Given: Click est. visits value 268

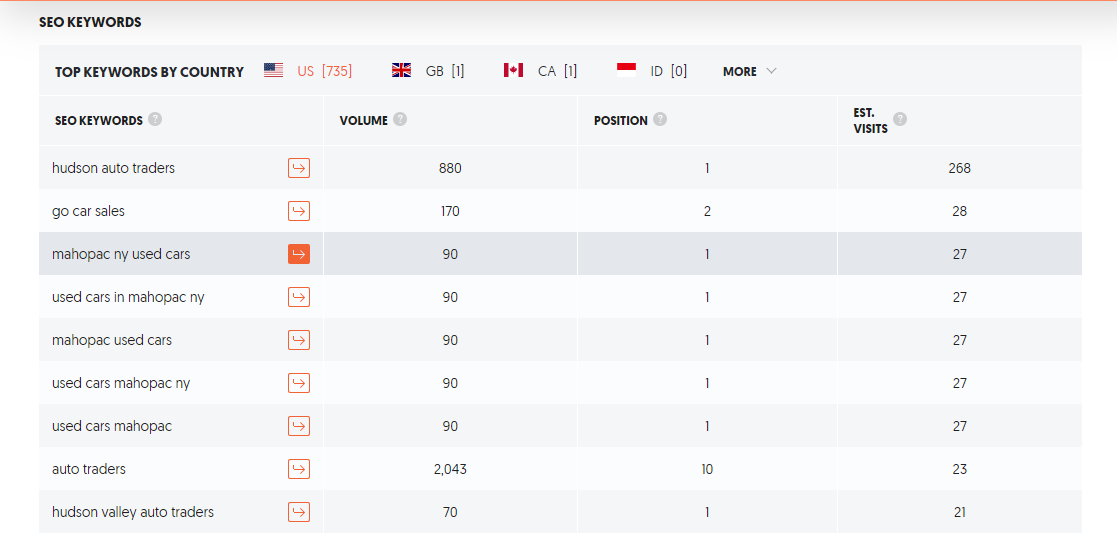Looking at the screenshot, I should coord(960,168).
